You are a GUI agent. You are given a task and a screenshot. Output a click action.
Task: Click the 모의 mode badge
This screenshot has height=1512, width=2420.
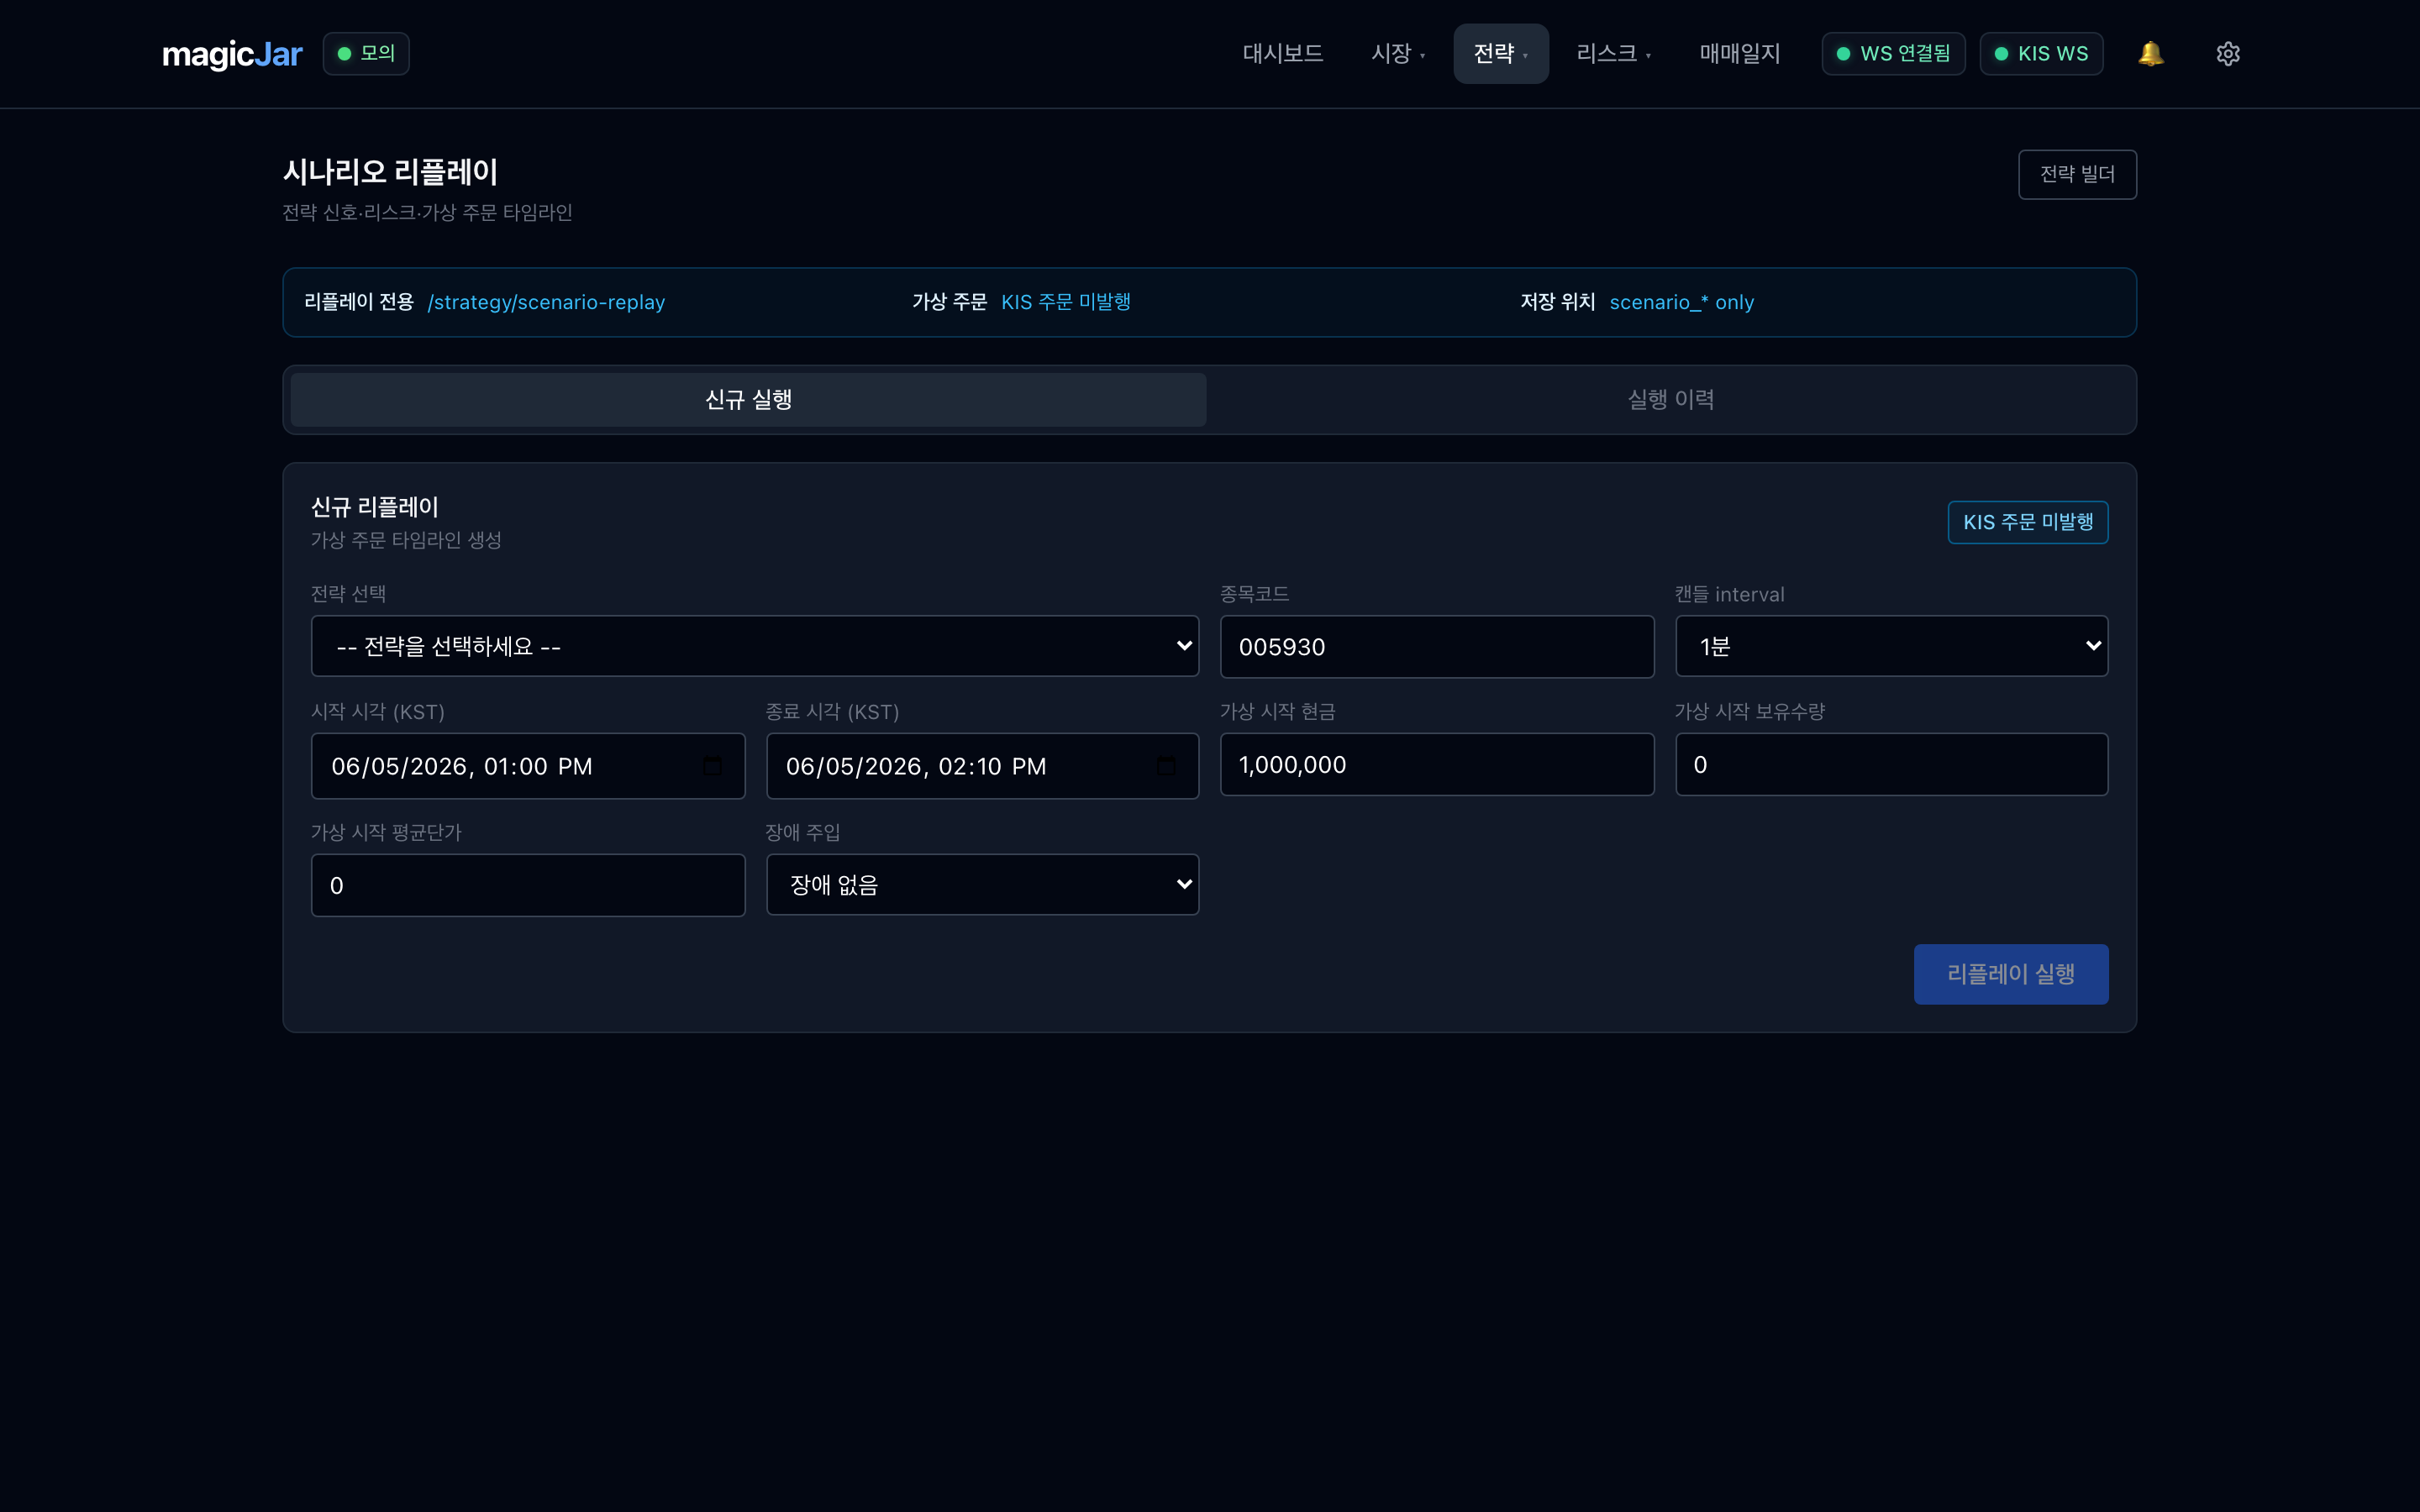tap(366, 54)
